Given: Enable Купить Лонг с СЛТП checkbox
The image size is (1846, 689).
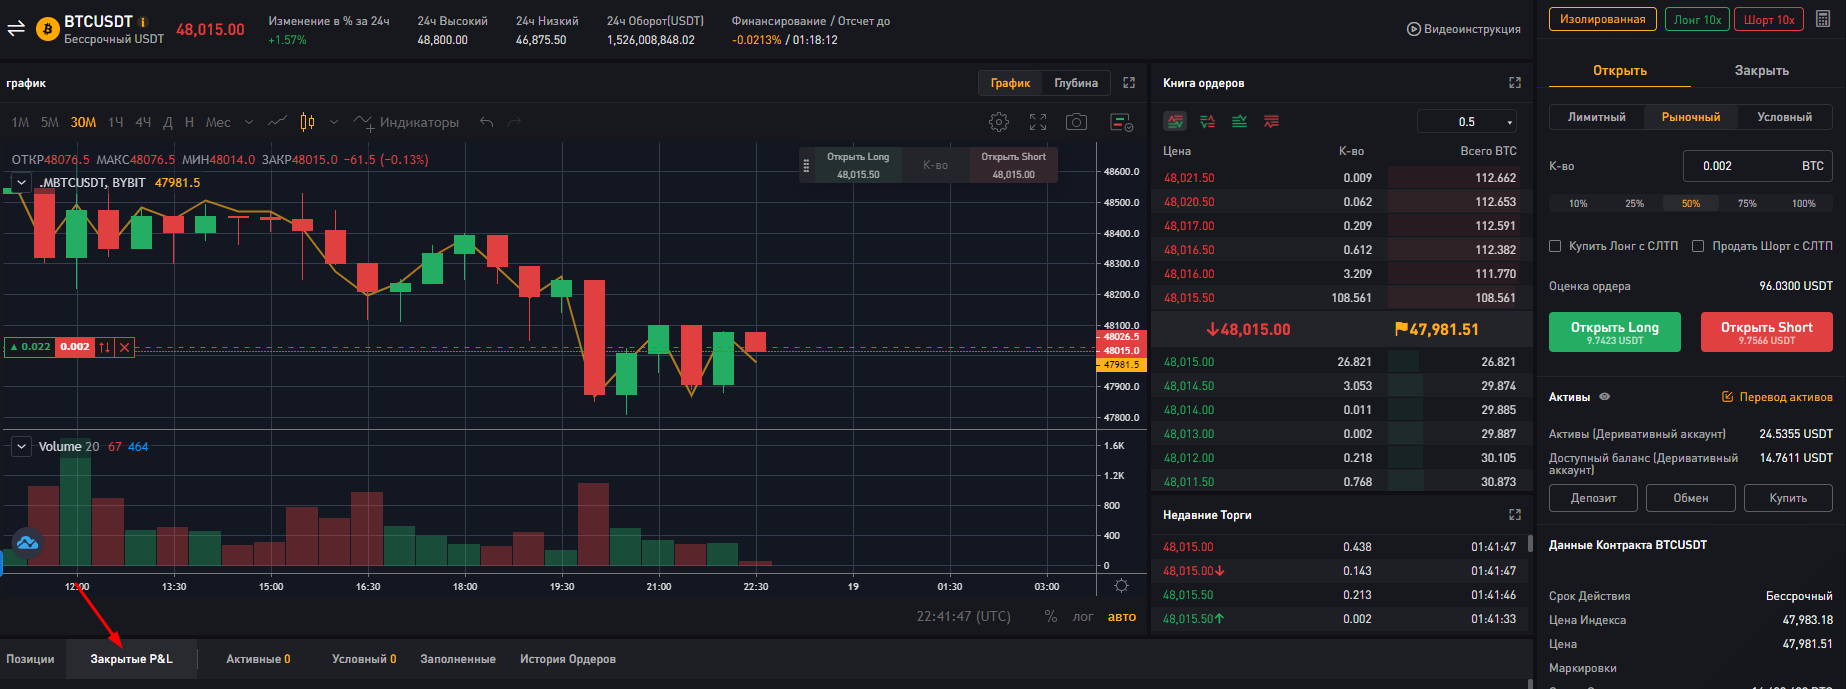Looking at the screenshot, I should click(x=1555, y=246).
